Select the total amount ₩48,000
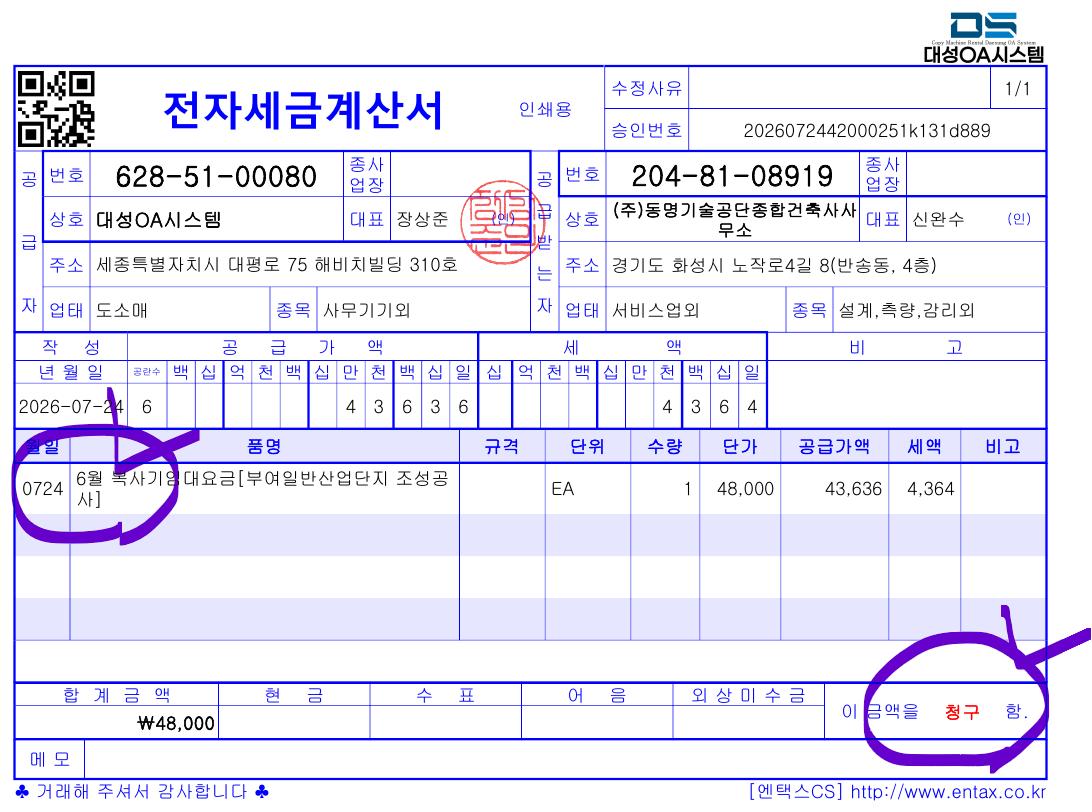Screen dimensions: 1092x812 coord(176,724)
